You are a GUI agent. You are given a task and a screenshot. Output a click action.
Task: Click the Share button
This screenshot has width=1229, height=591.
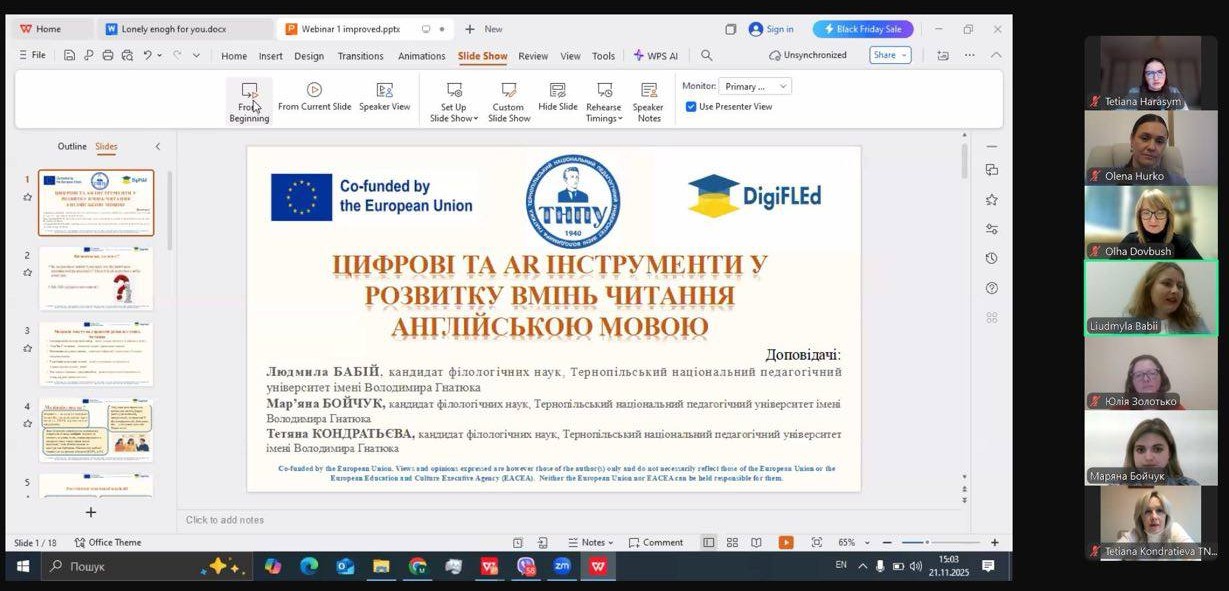point(889,56)
